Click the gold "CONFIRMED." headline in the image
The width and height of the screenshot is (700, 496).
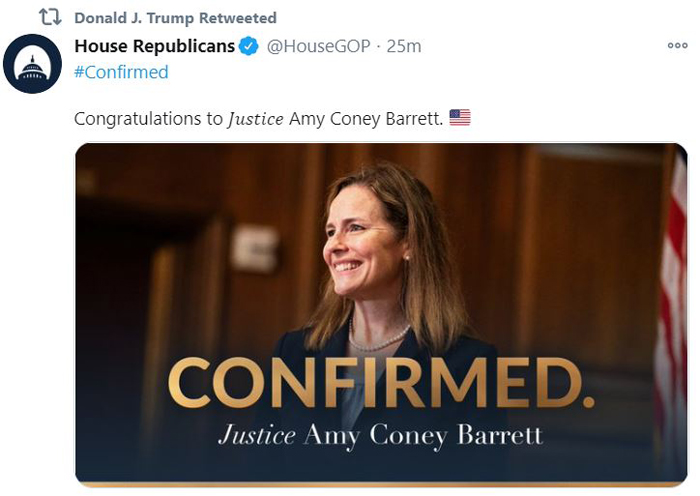point(382,382)
